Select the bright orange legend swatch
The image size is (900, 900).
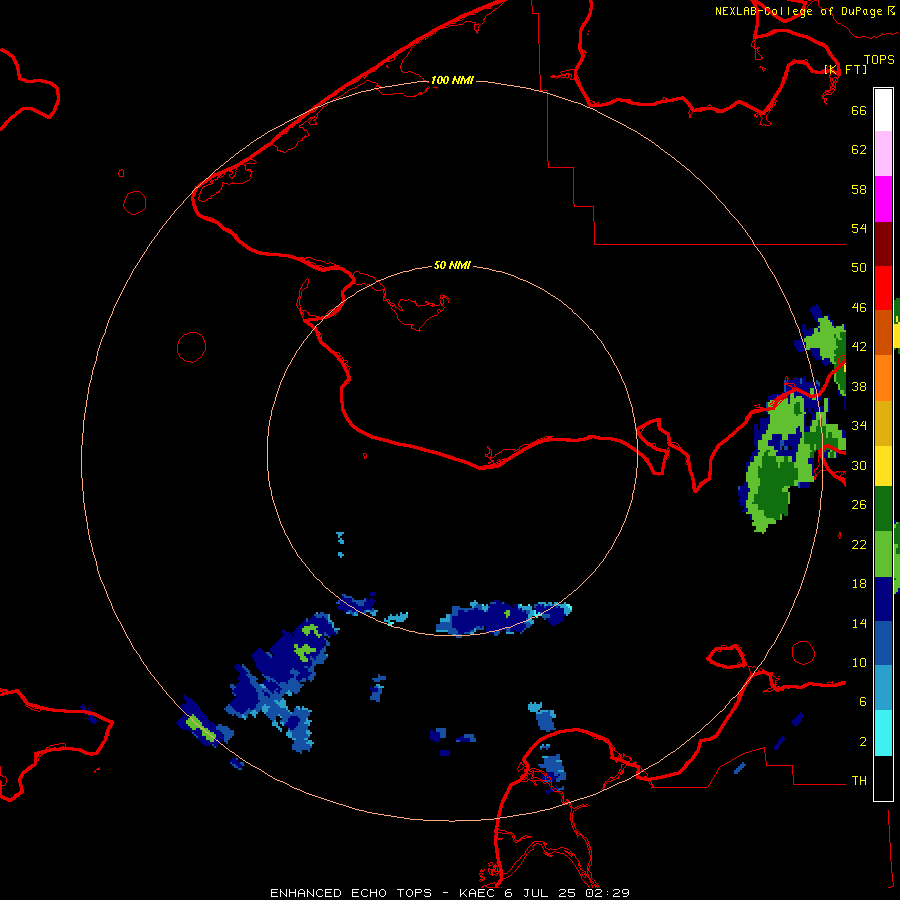point(883,378)
